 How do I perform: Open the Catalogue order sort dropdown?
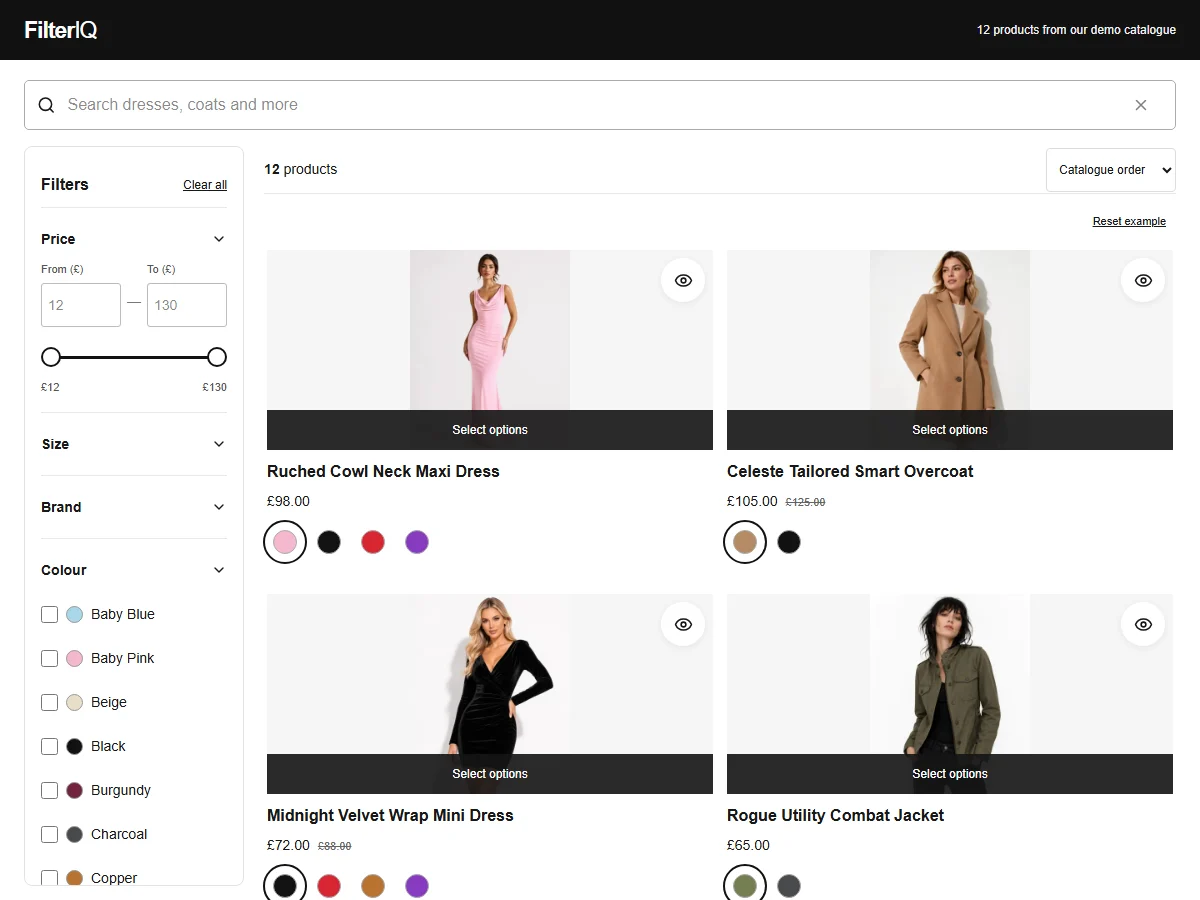point(1111,170)
